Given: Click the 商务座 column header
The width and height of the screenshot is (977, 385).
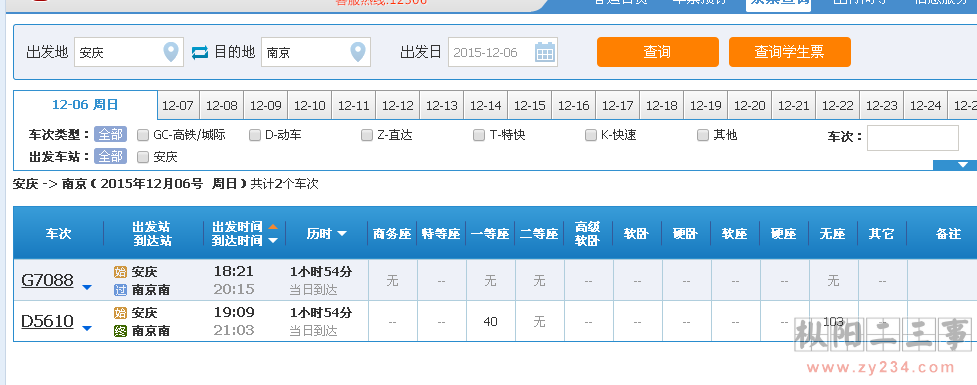Looking at the screenshot, I should click(x=393, y=234).
